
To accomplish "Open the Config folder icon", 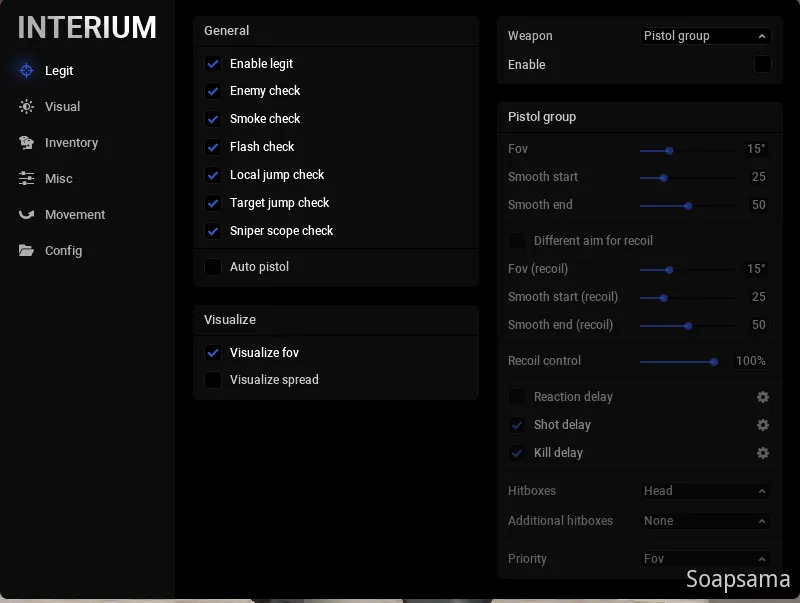I will click(27, 251).
